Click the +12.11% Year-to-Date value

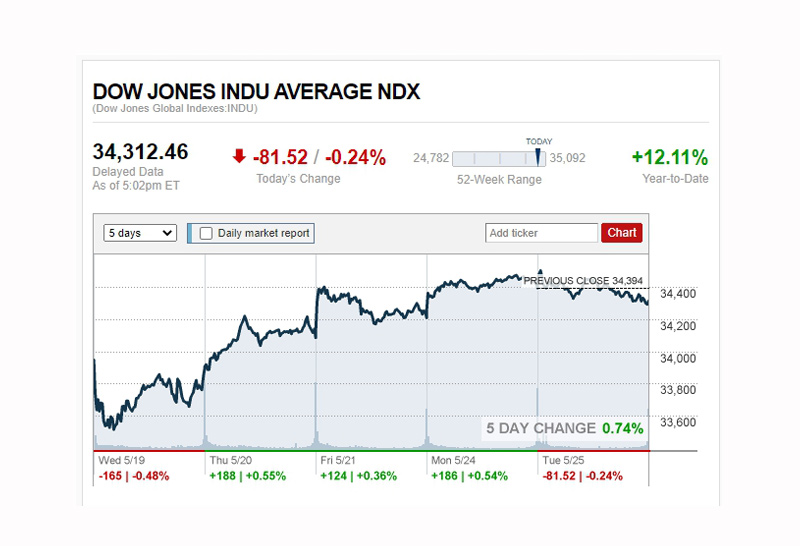coord(669,157)
